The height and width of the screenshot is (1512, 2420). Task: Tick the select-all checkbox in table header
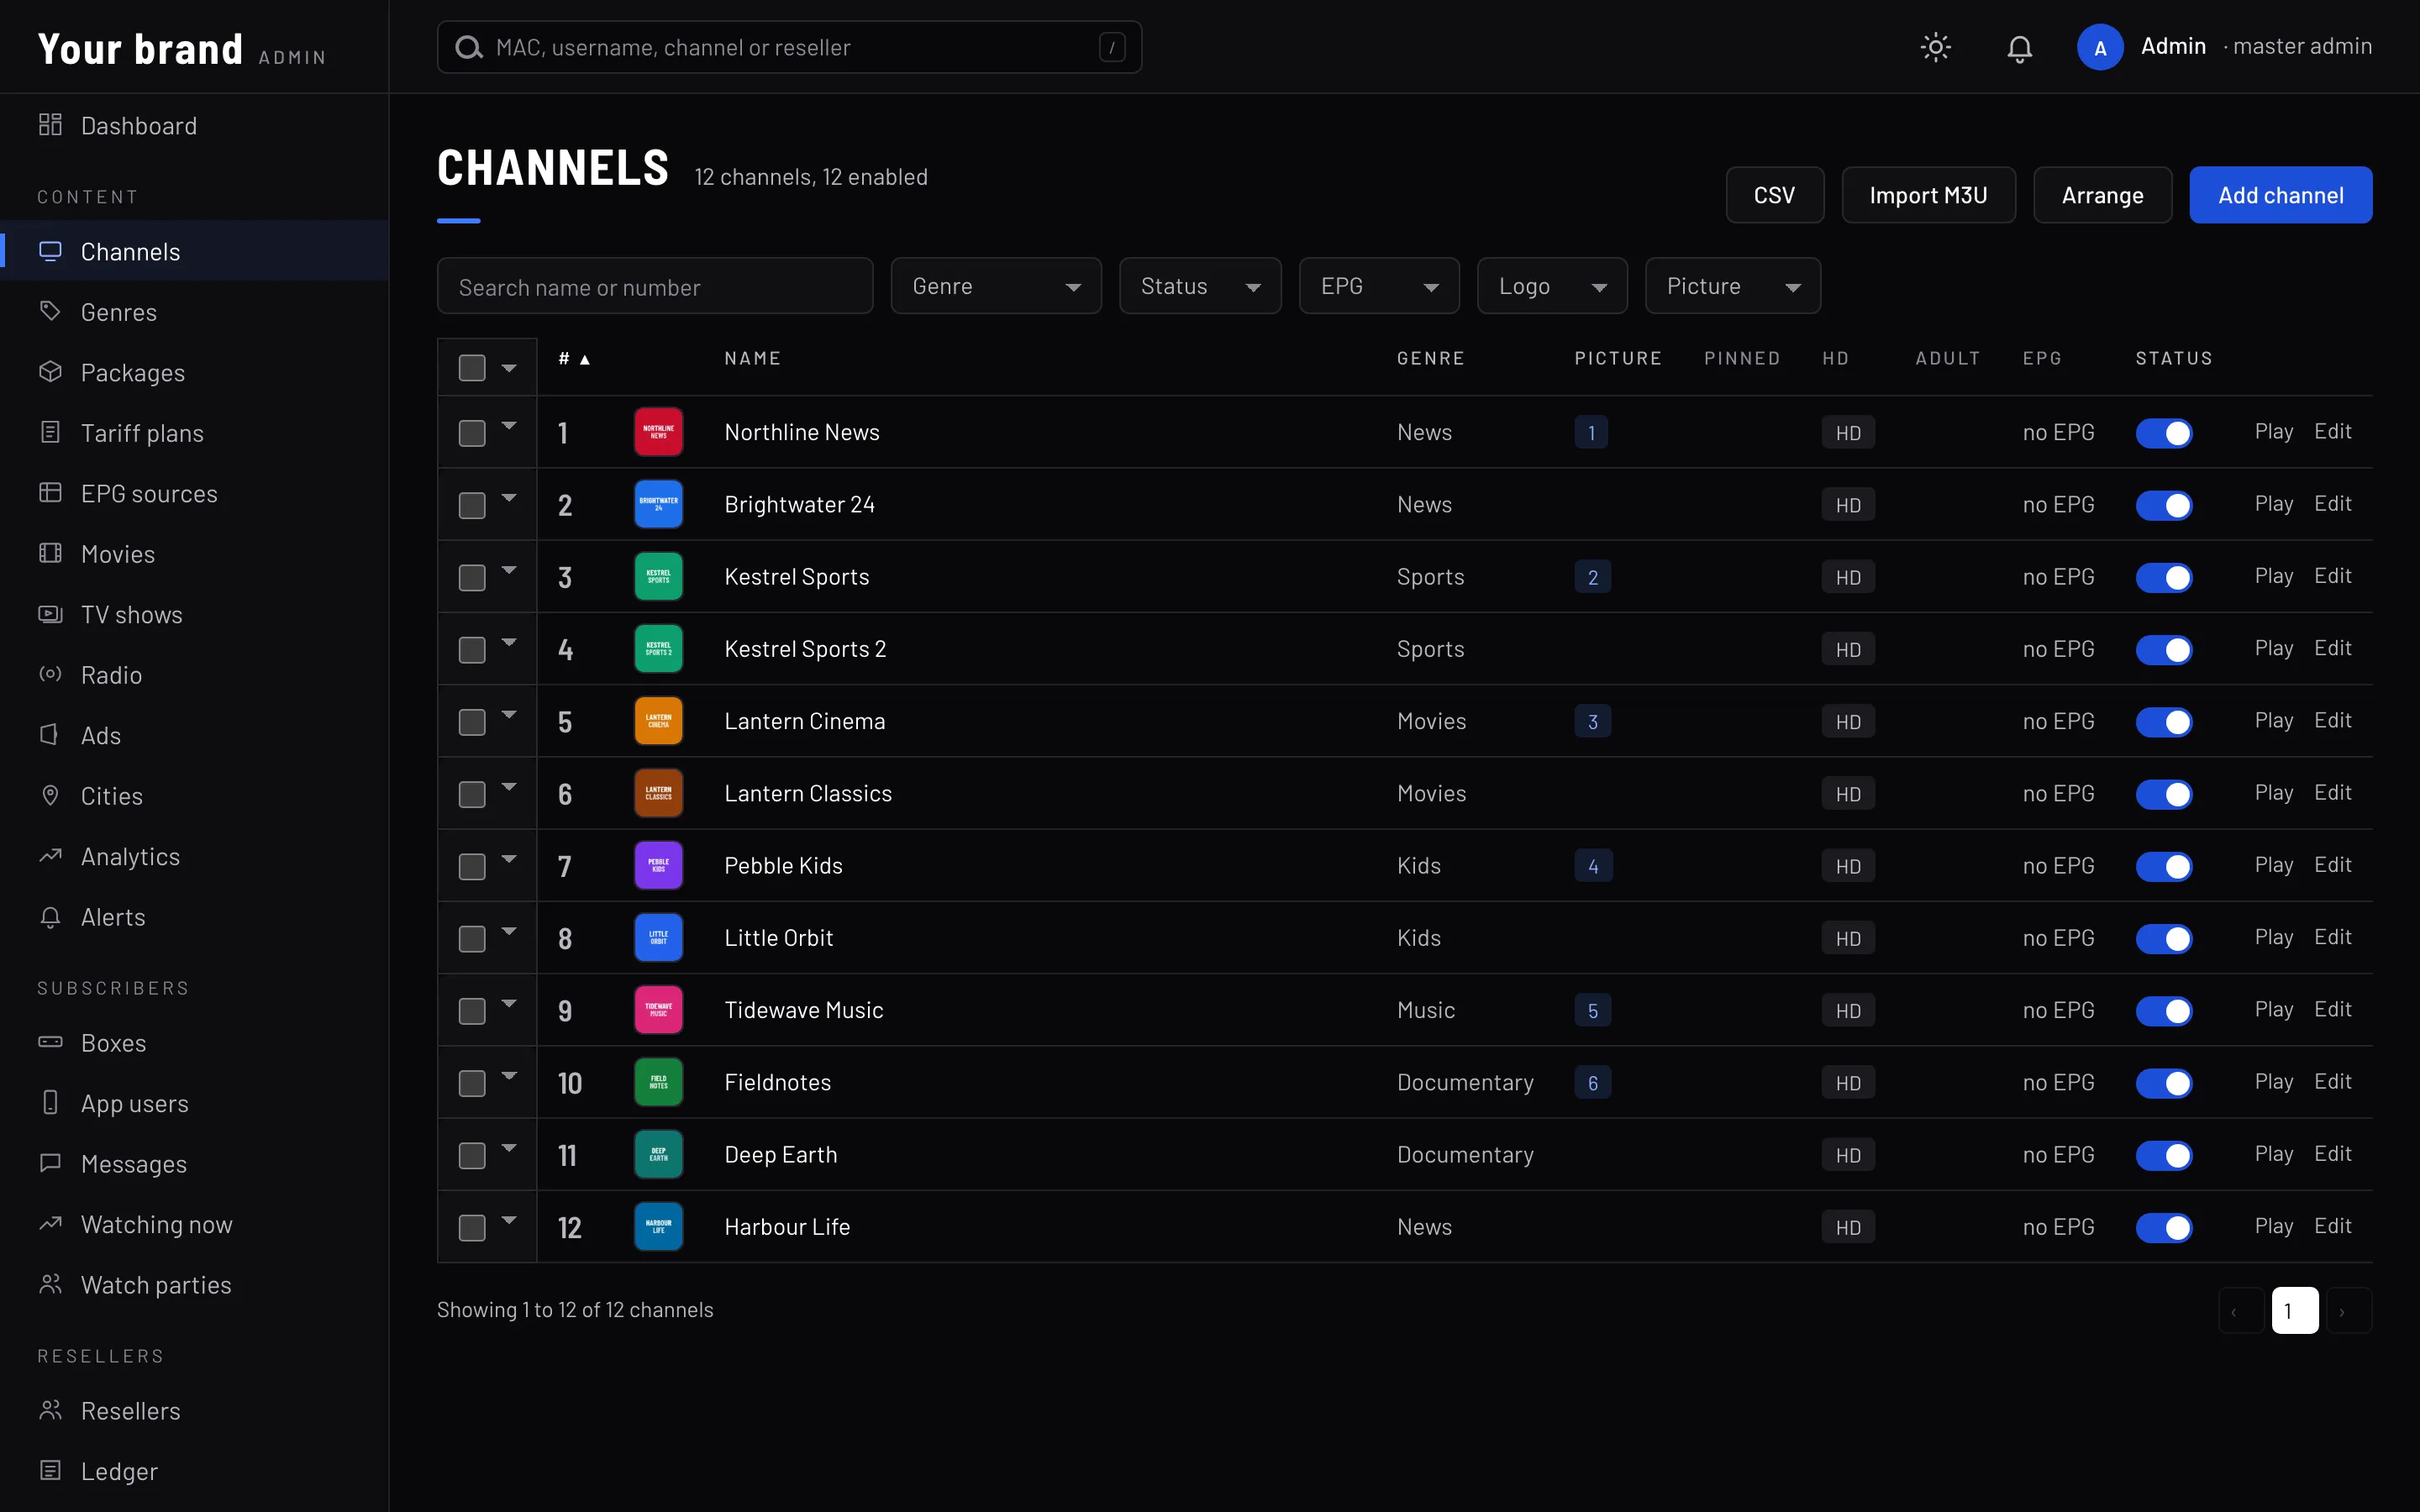pos(472,368)
